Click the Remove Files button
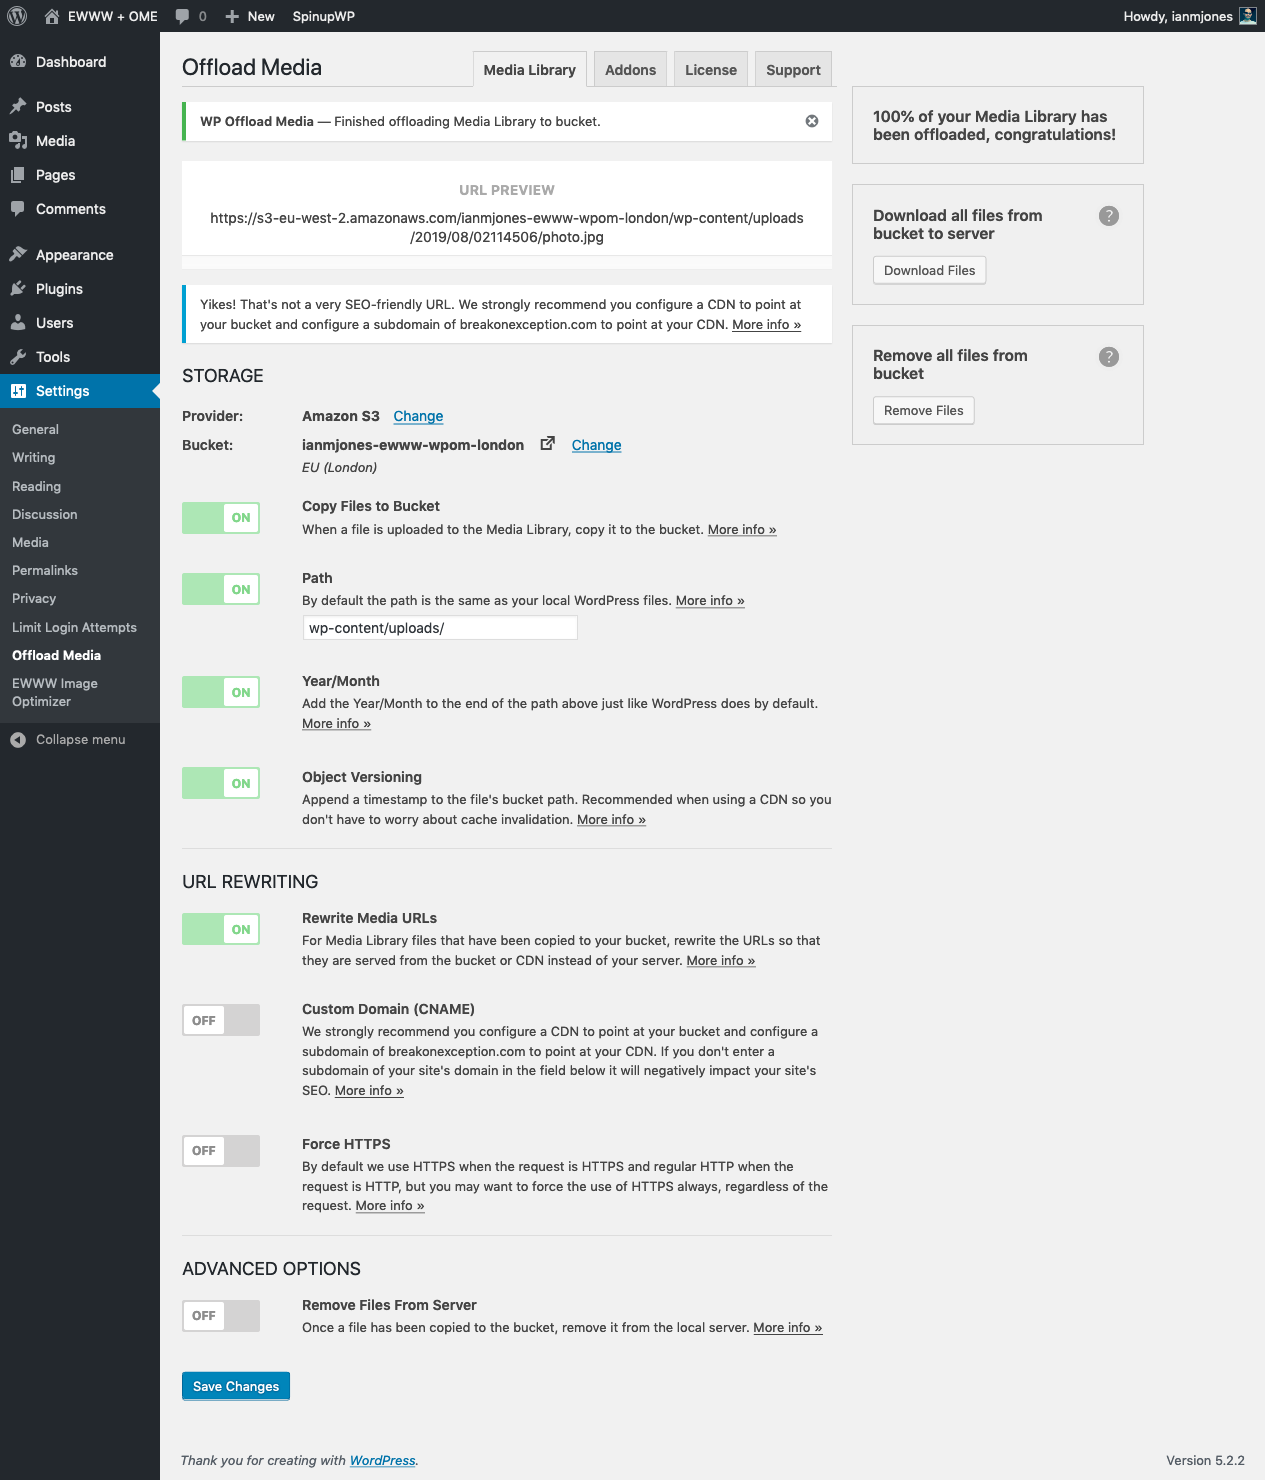 tap(924, 410)
